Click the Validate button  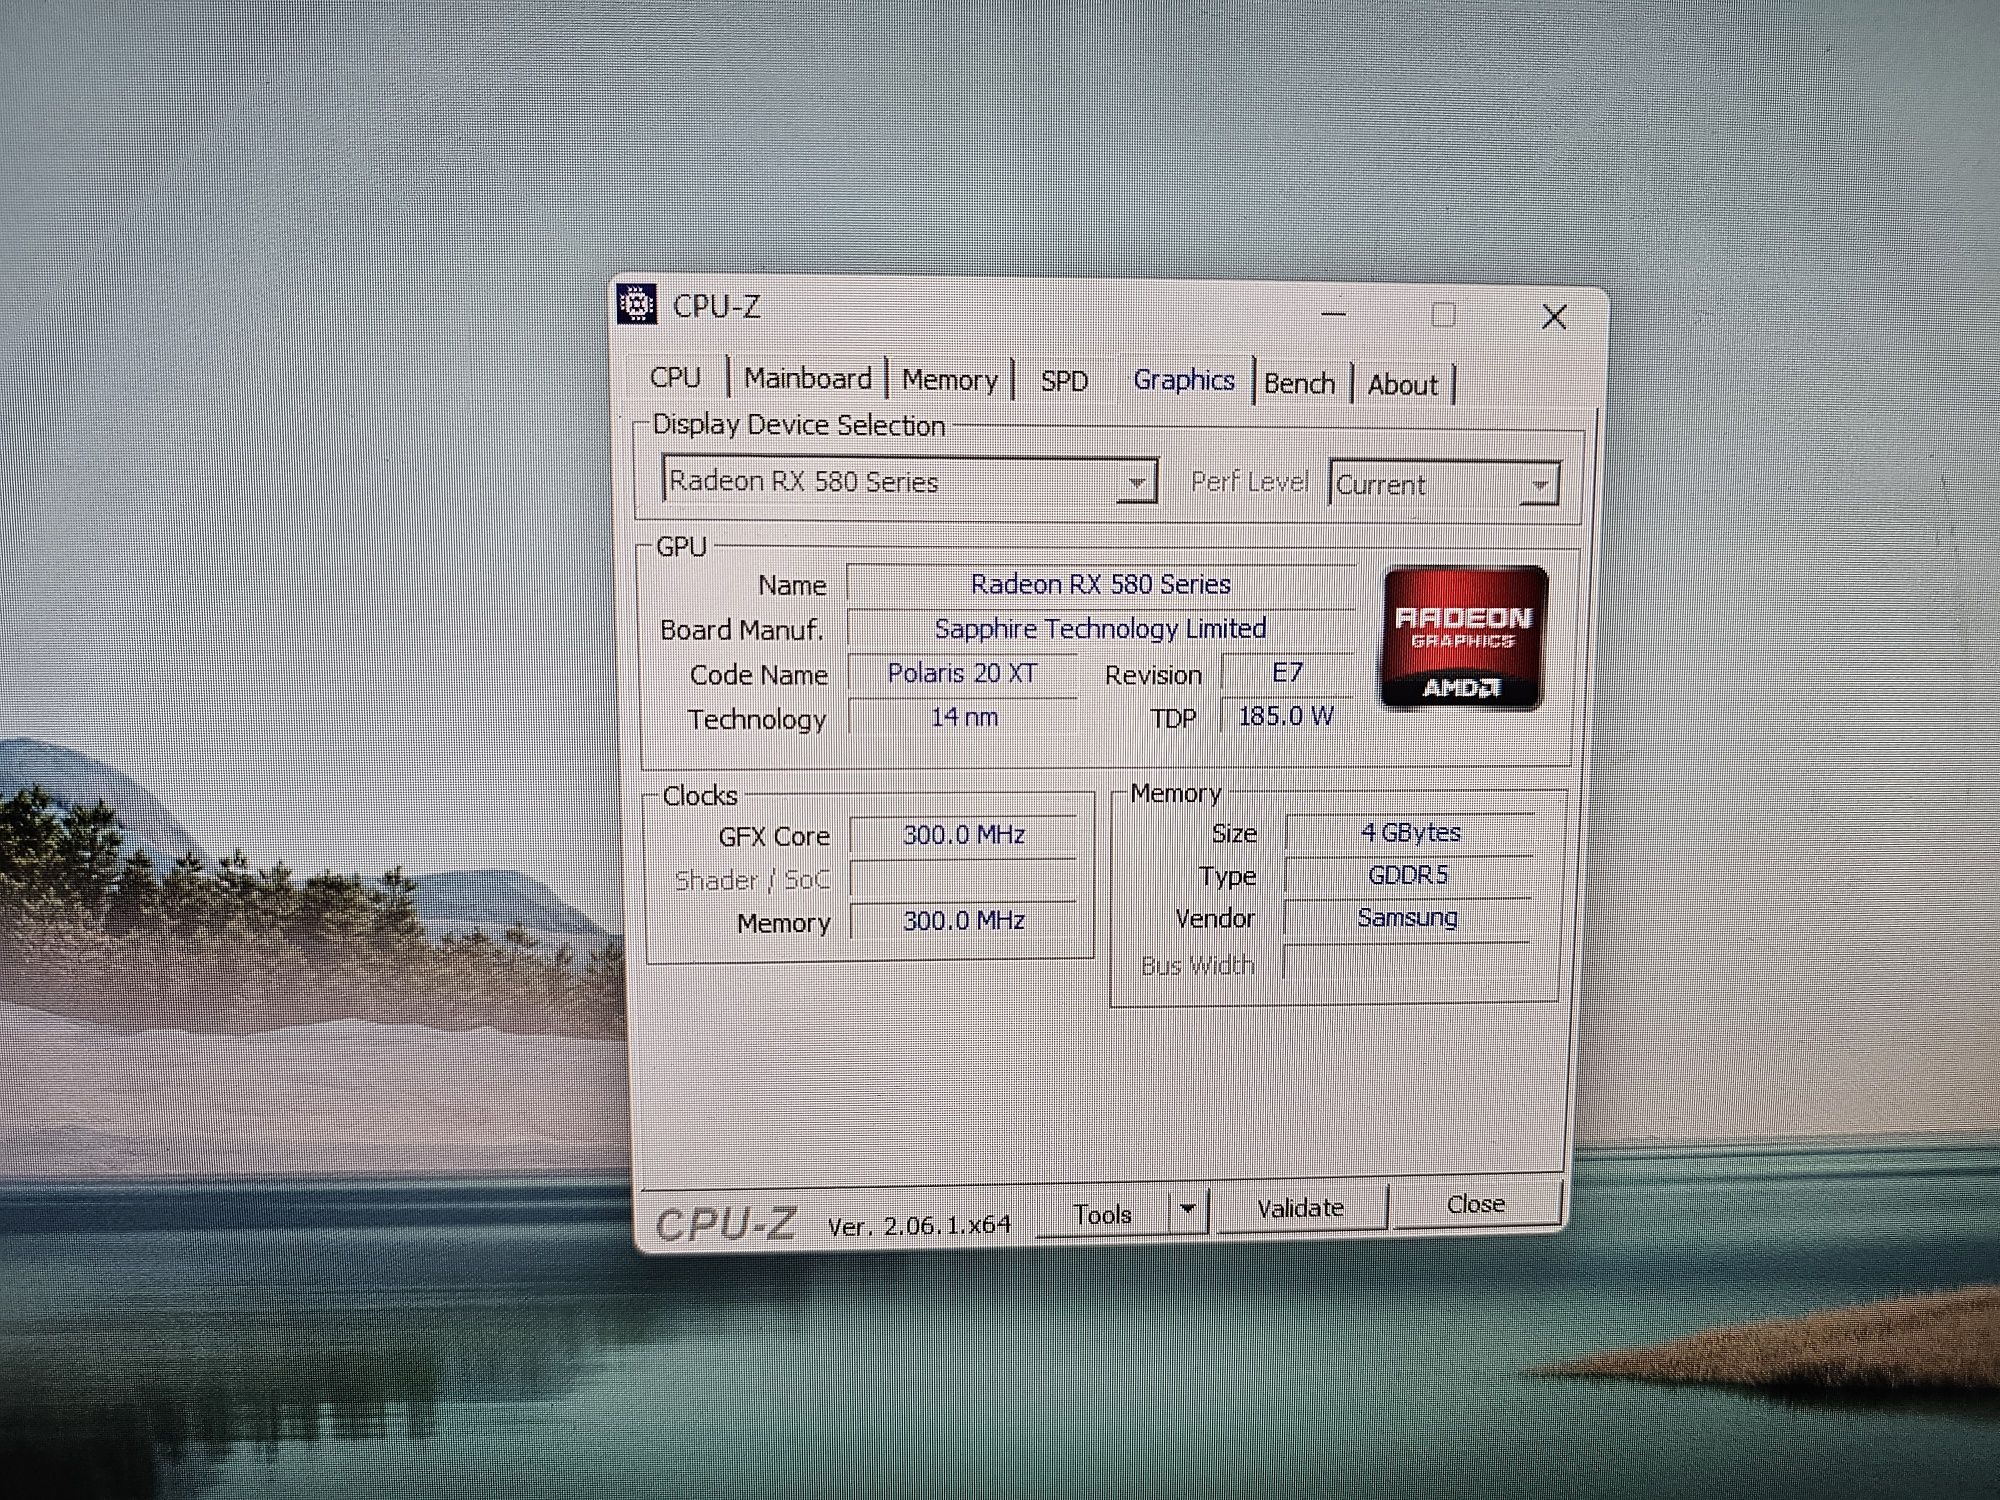coord(1300,1208)
